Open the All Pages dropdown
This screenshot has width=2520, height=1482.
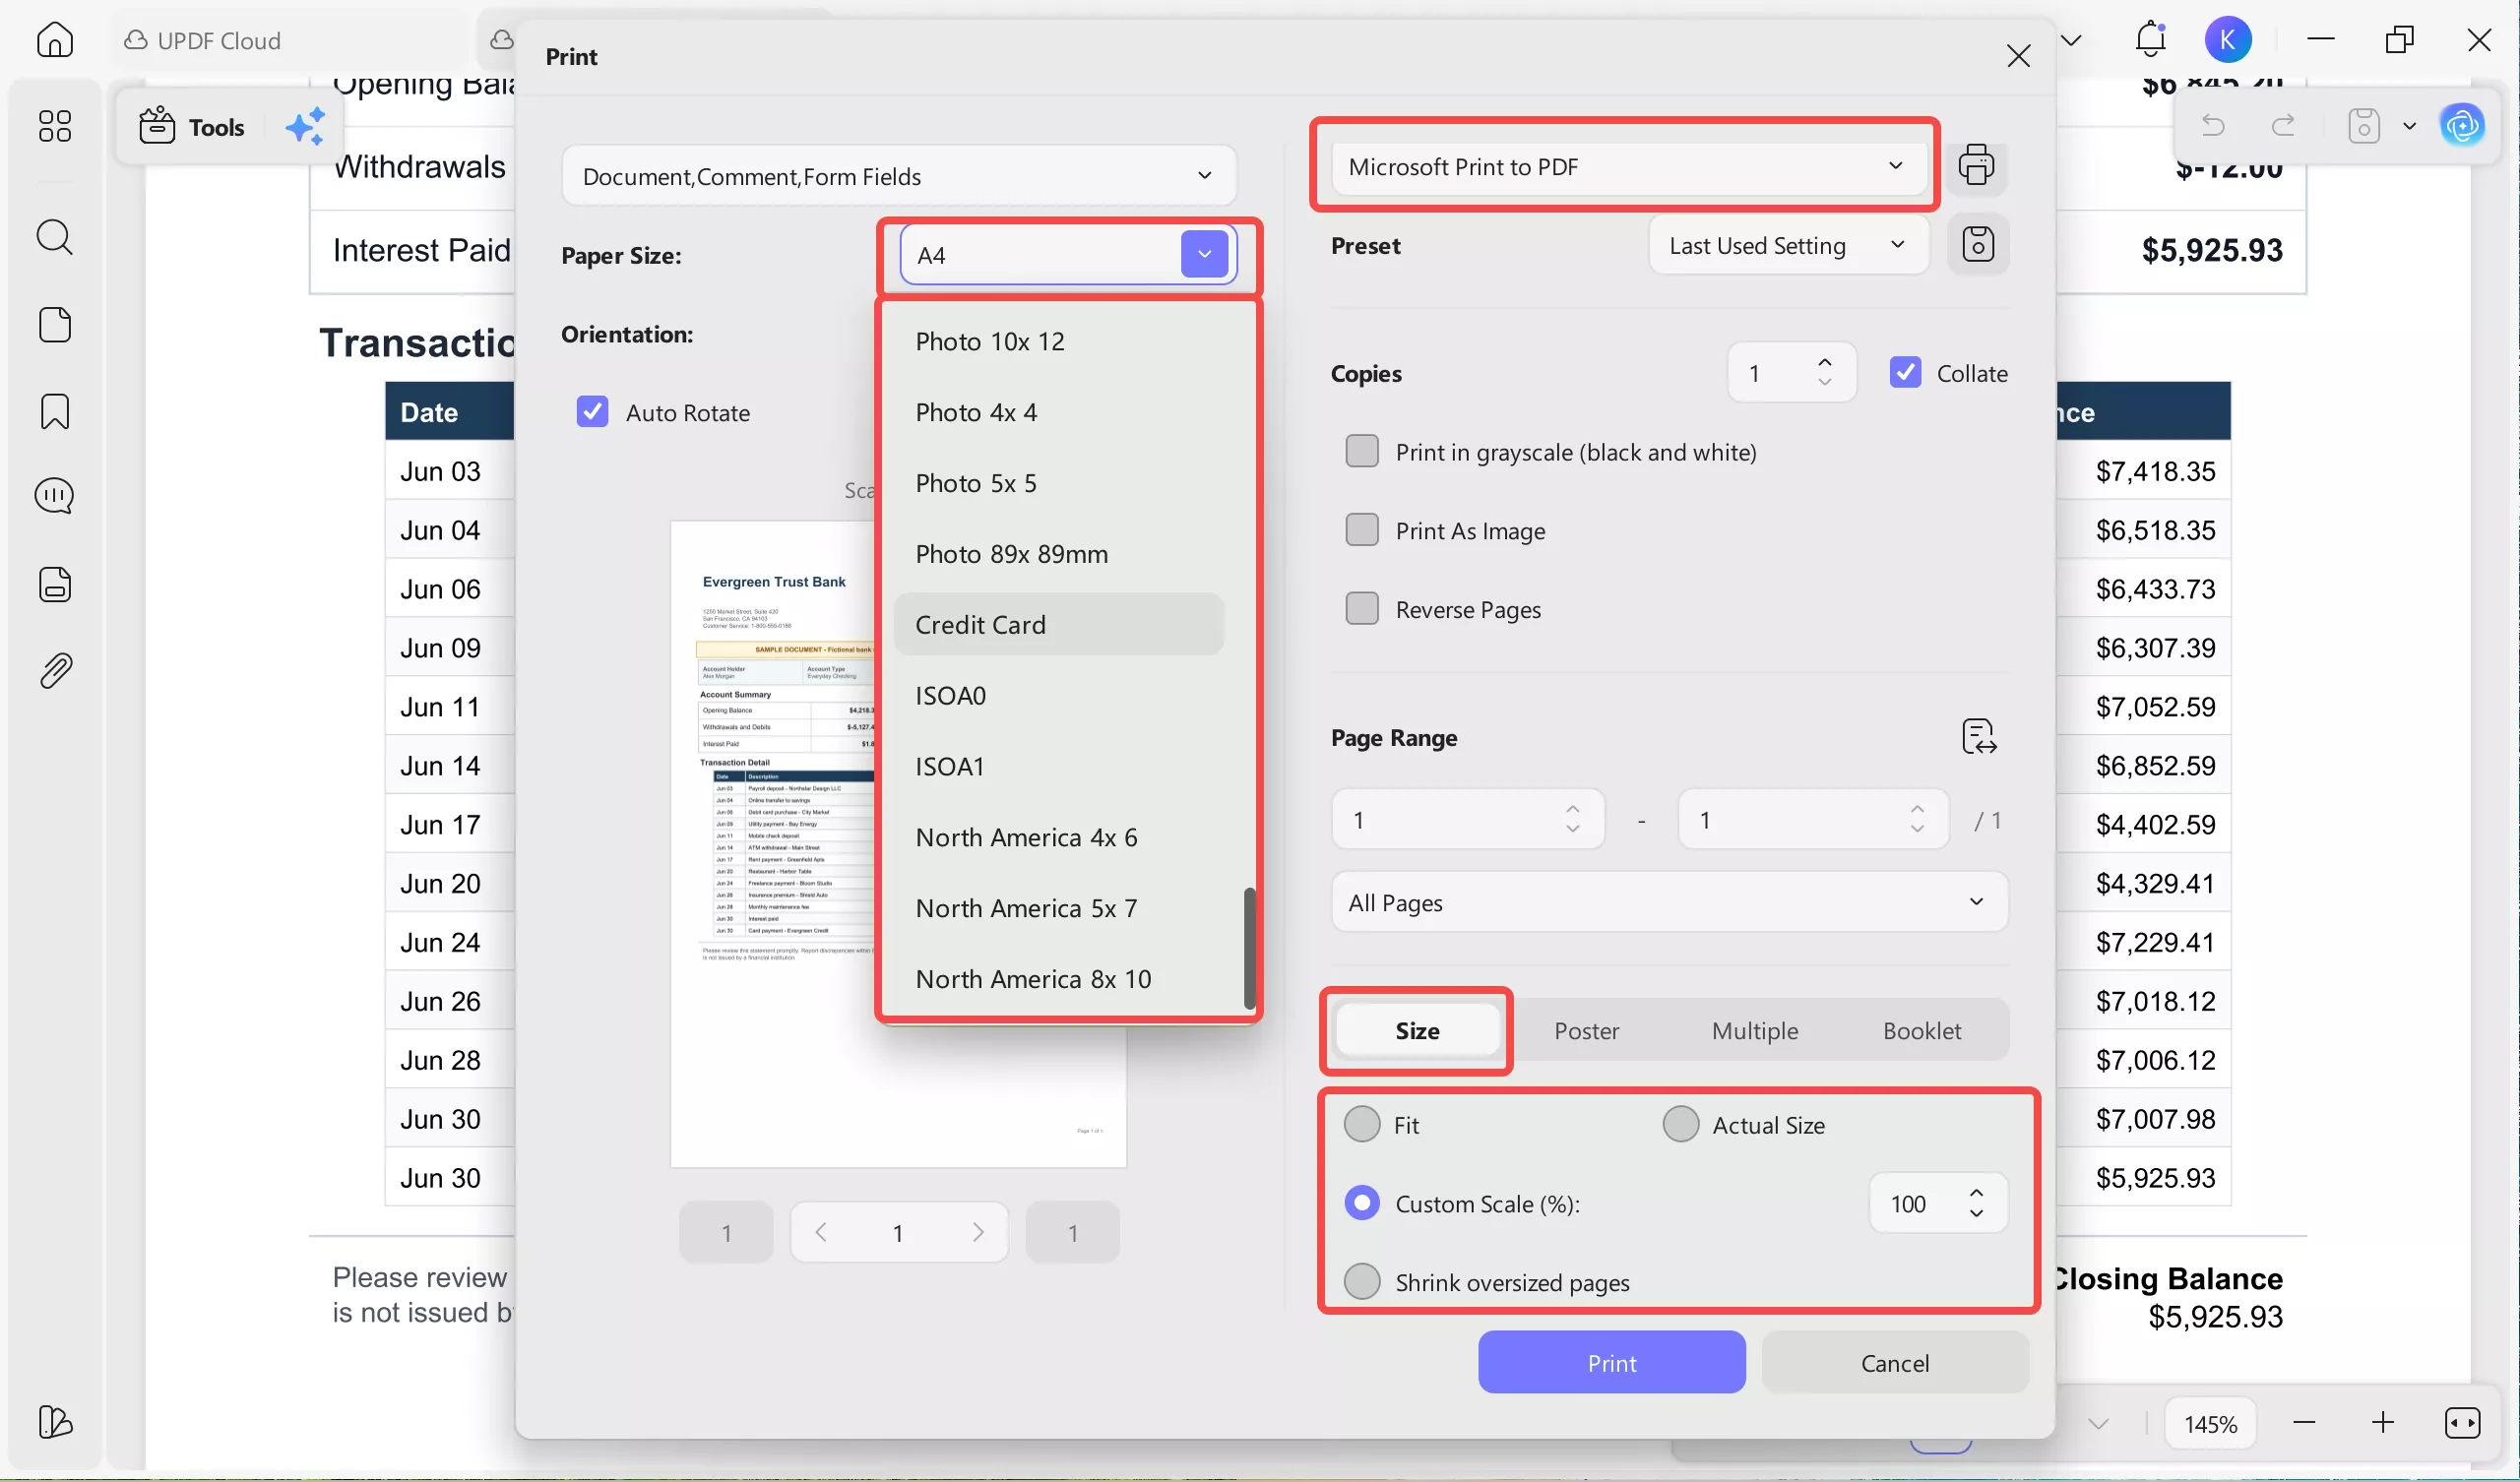pyautogui.click(x=1669, y=902)
